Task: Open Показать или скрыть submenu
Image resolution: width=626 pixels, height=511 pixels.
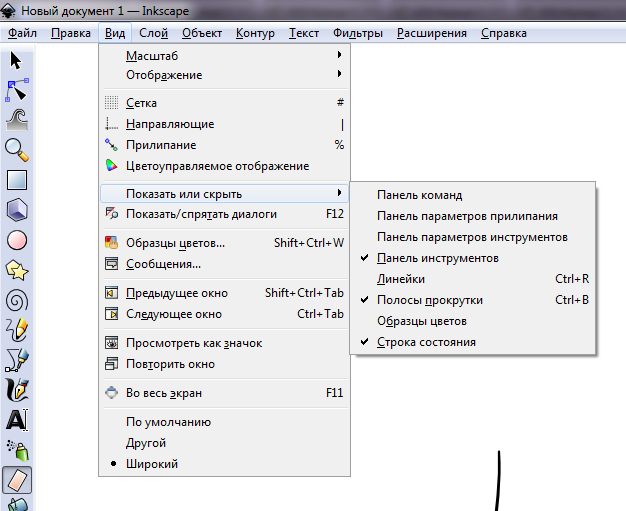Action: click(224, 194)
